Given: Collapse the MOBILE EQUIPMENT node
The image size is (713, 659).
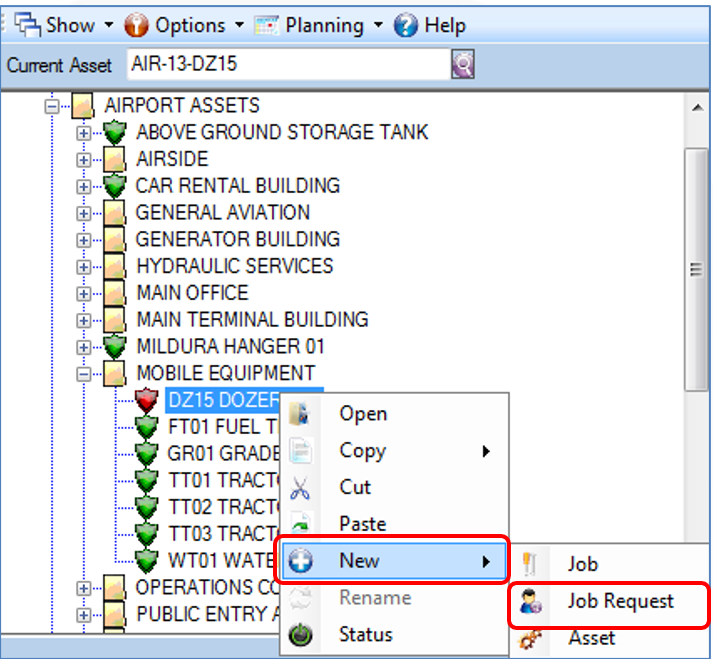Looking at the screenshot, I should 83,374.
